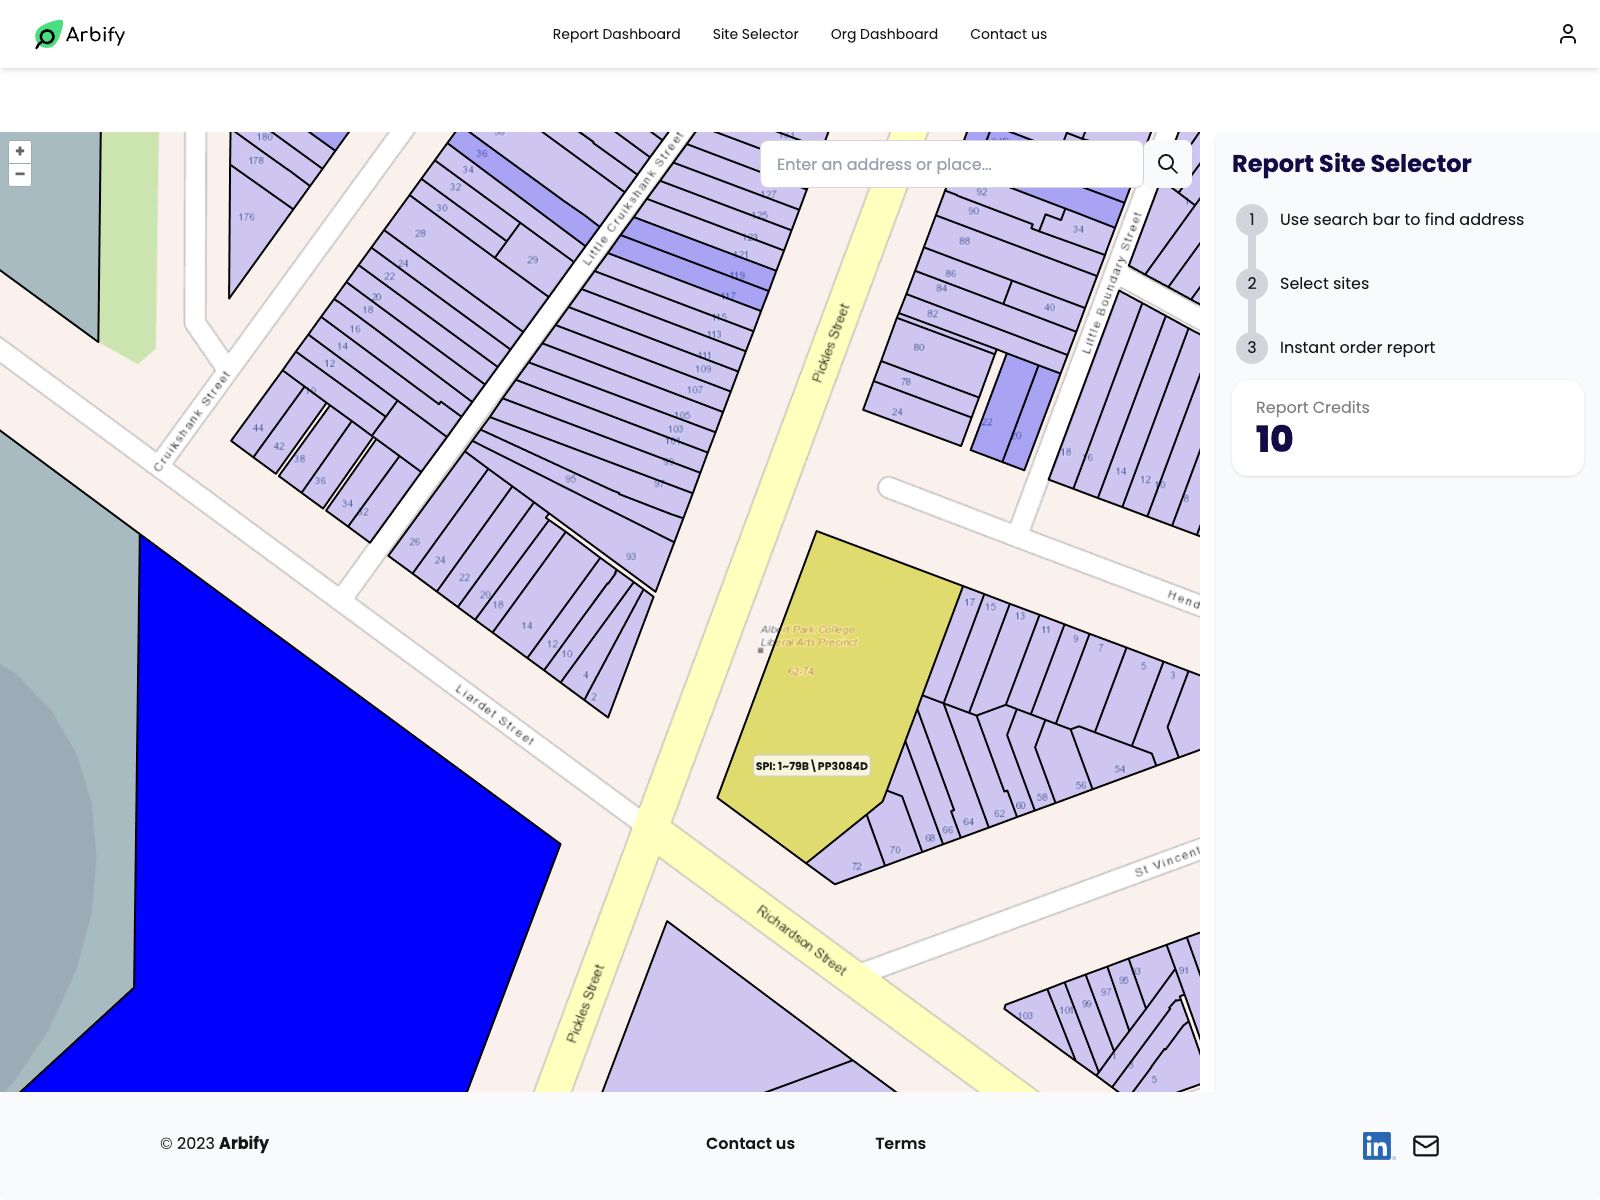The height and width of the screenshot is (1200, 1600).
Task: Click the map zoom-in plus control
Action: coord(20,150)
